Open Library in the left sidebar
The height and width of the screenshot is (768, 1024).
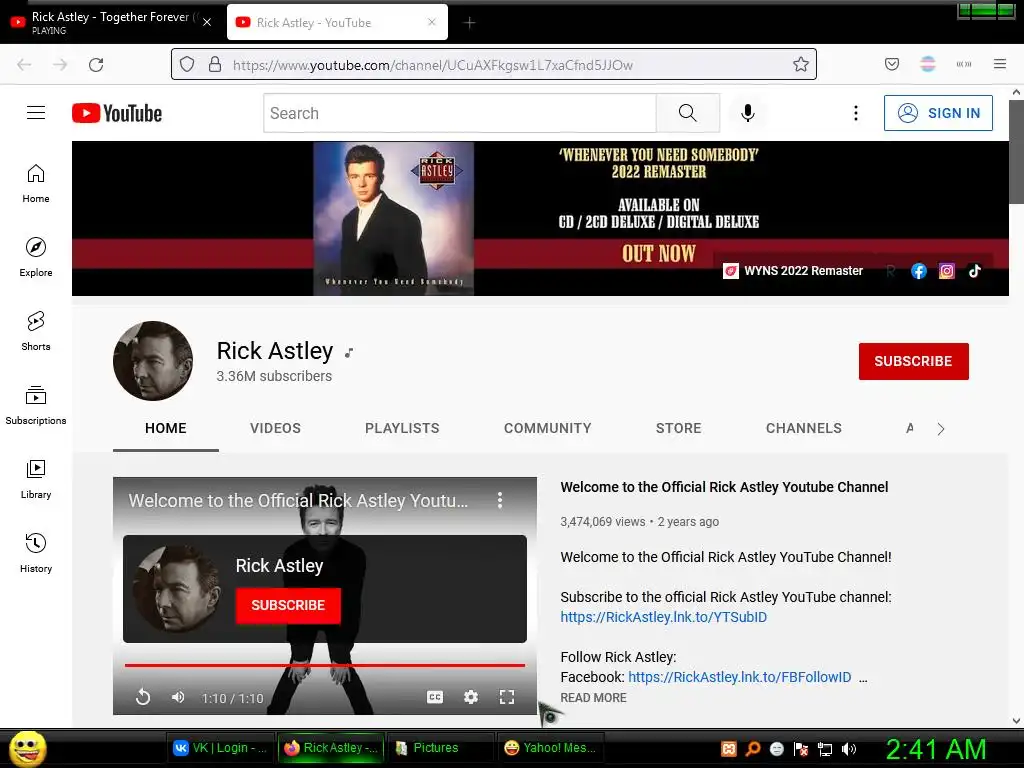[x=36, y=479]
